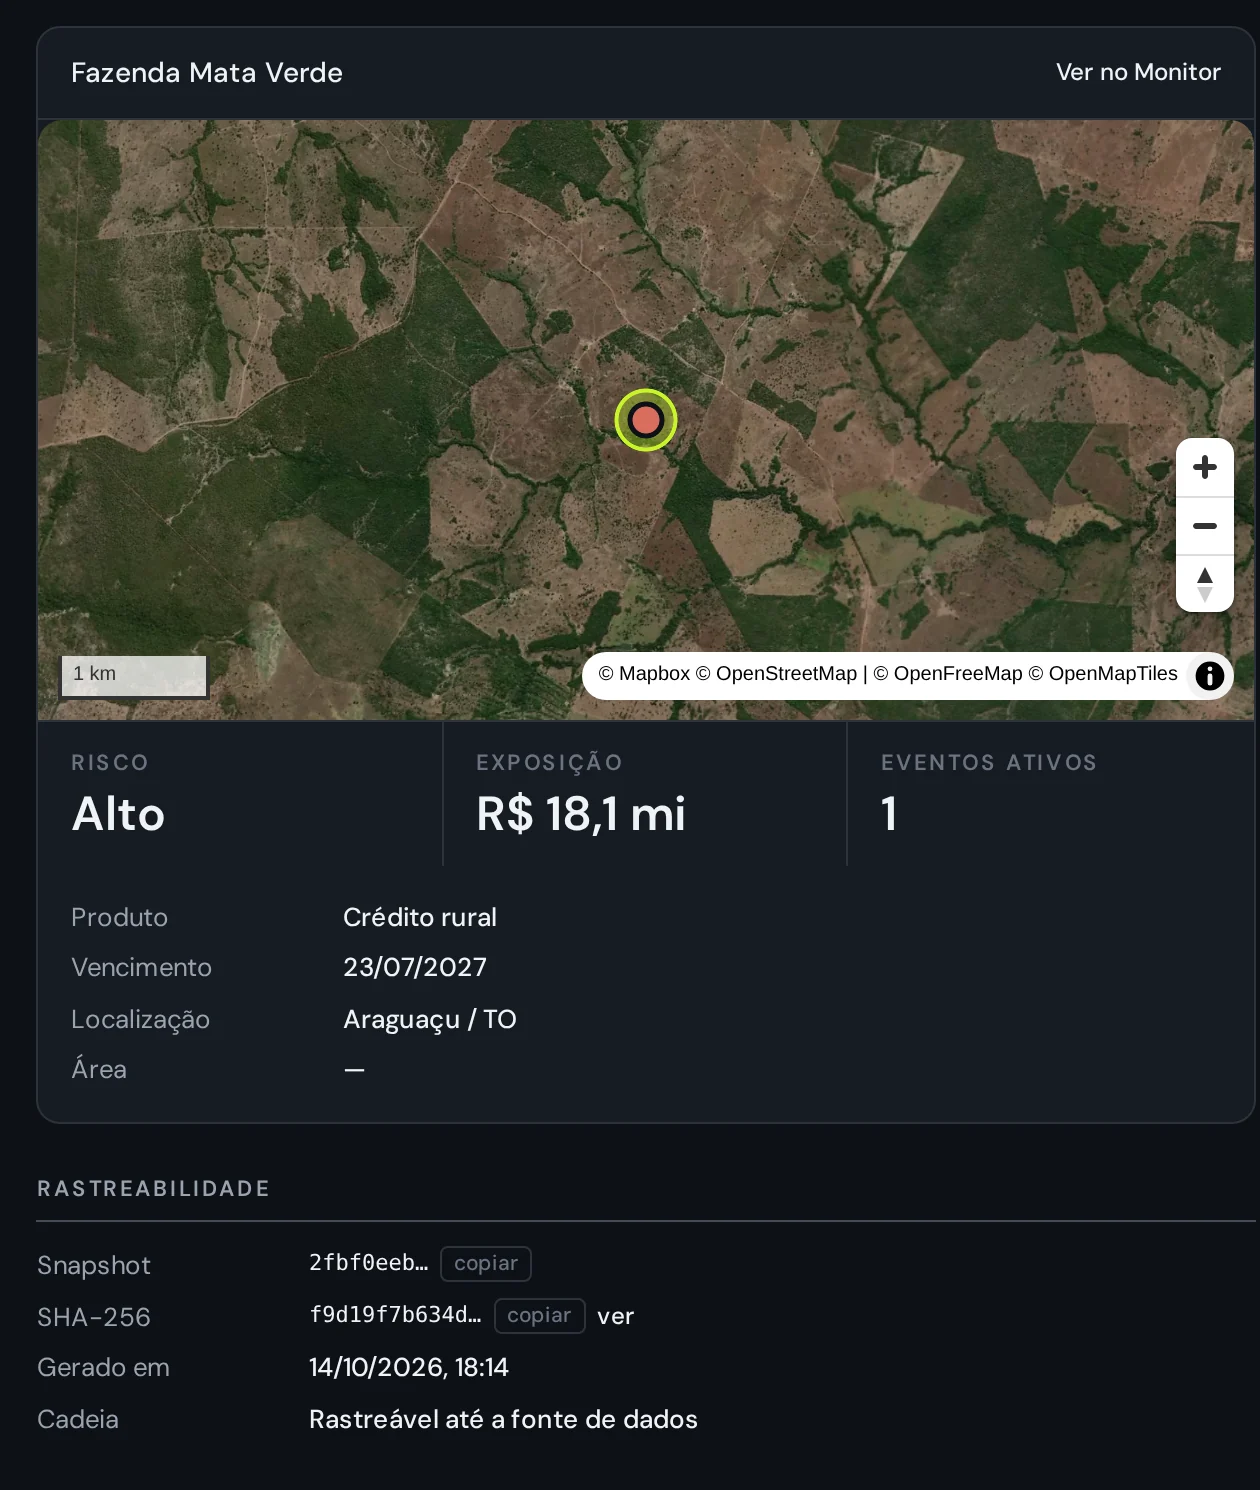This screenshot has width=1260, height=1490.
Task: Select the active events count '1'
Action: tap(889, 814)
